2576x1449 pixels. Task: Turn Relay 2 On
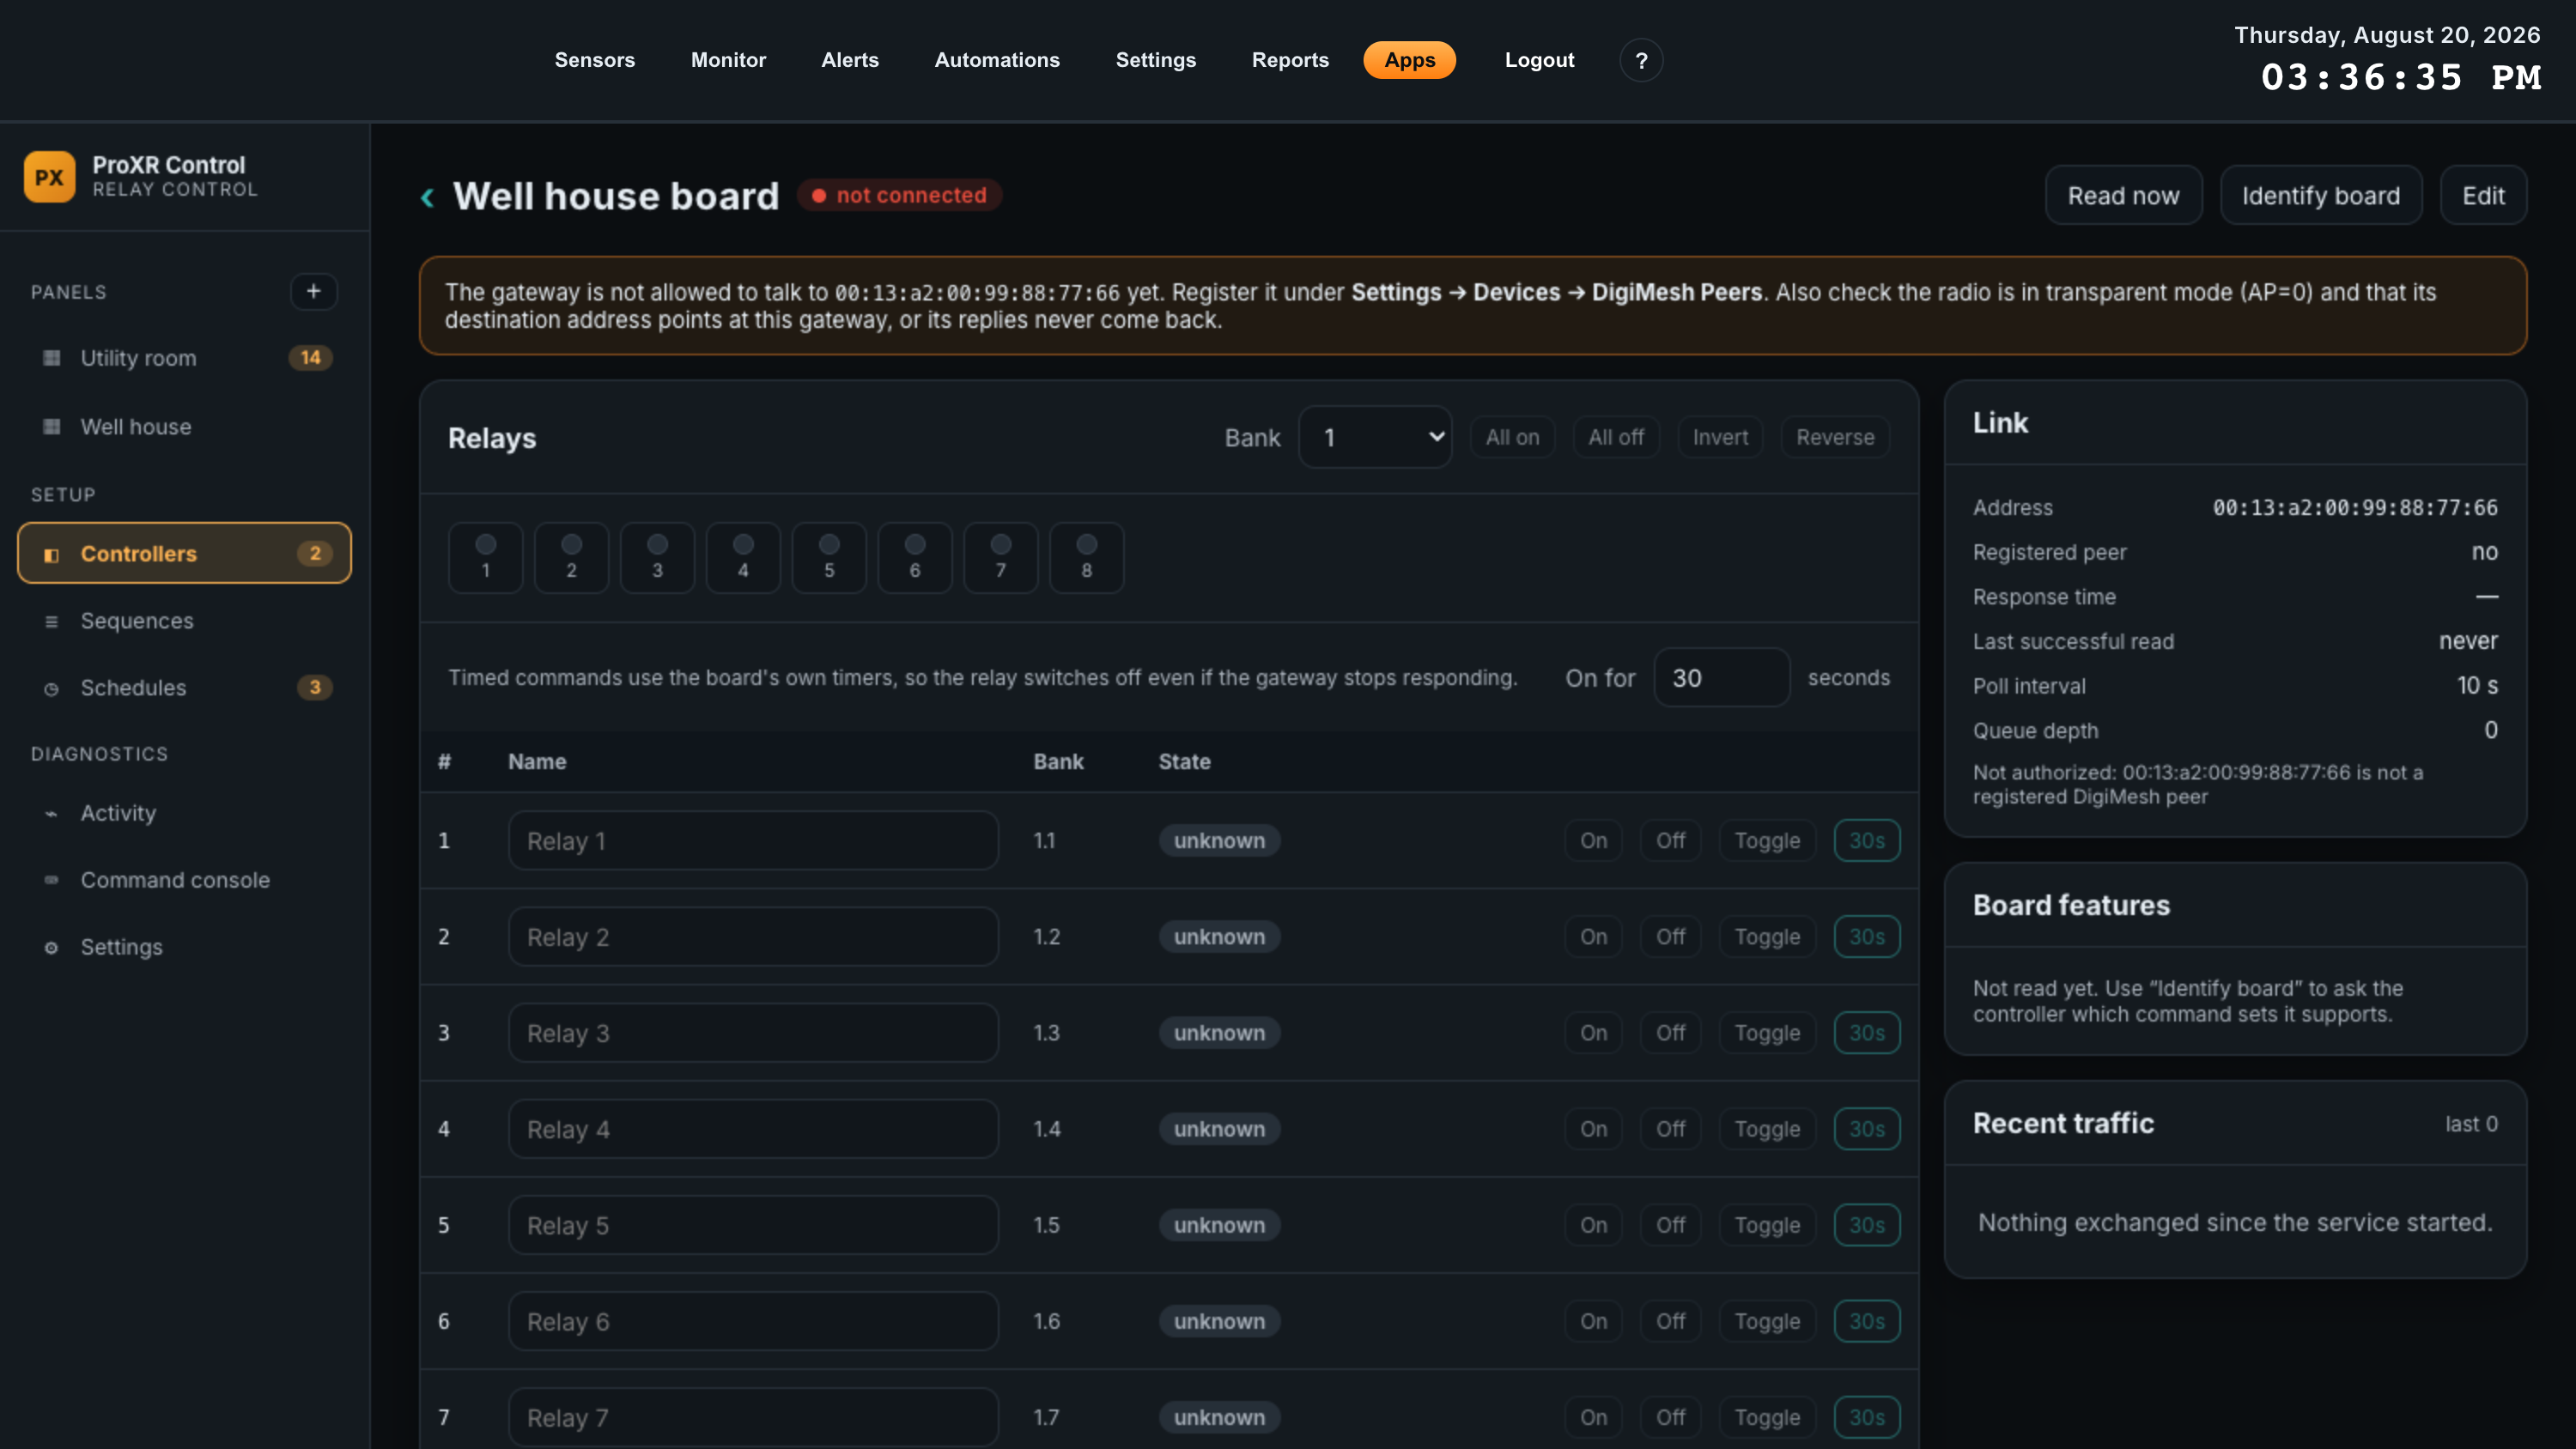[1593, 937]
